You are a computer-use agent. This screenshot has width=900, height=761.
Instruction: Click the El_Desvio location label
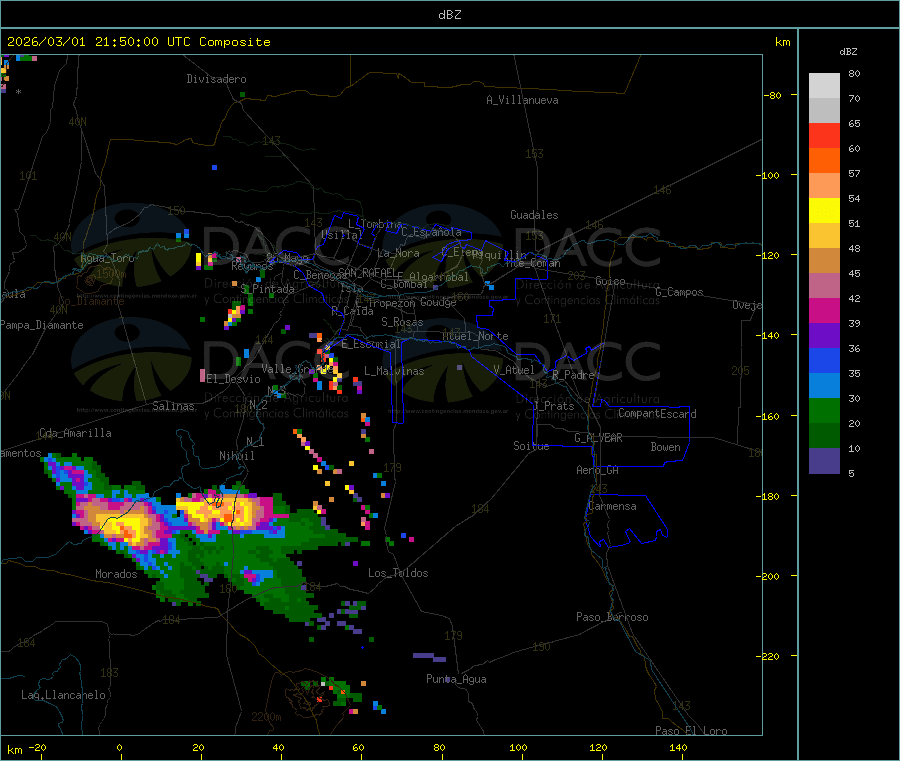[233, 379]
